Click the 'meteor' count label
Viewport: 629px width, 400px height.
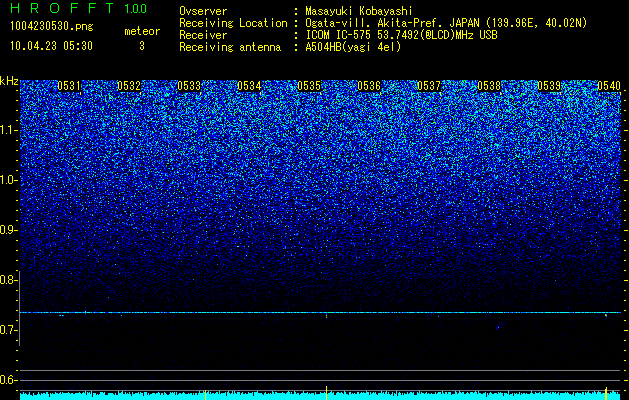[142, 31]
